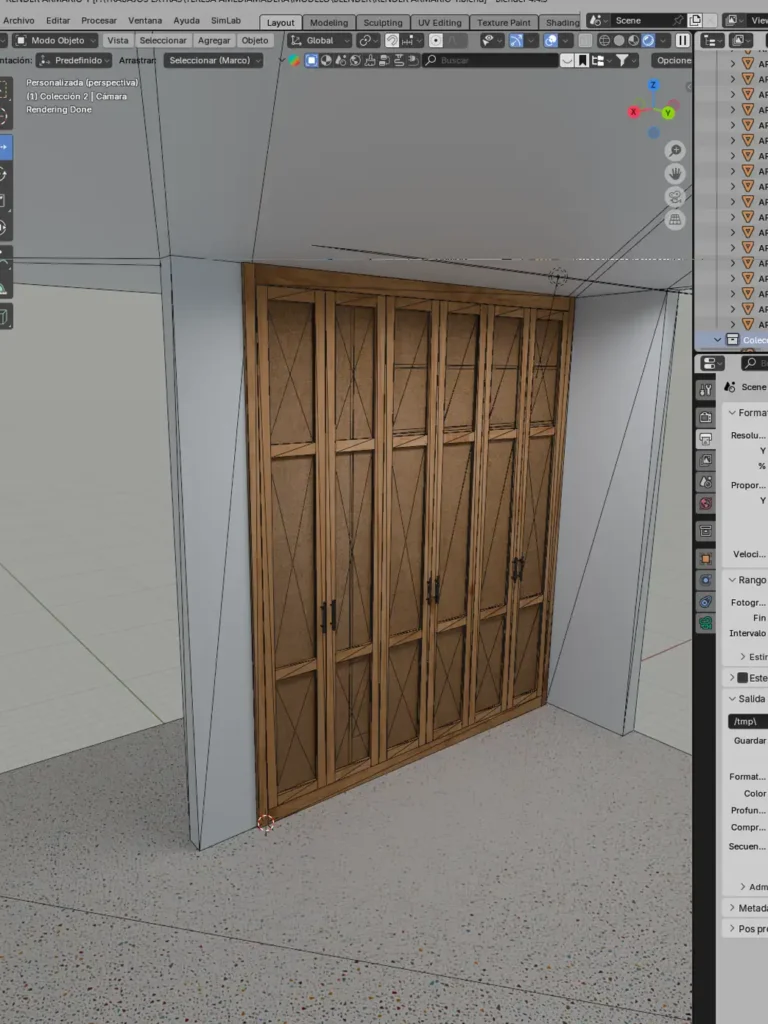Open the properties editor type selector

point(712,363)
